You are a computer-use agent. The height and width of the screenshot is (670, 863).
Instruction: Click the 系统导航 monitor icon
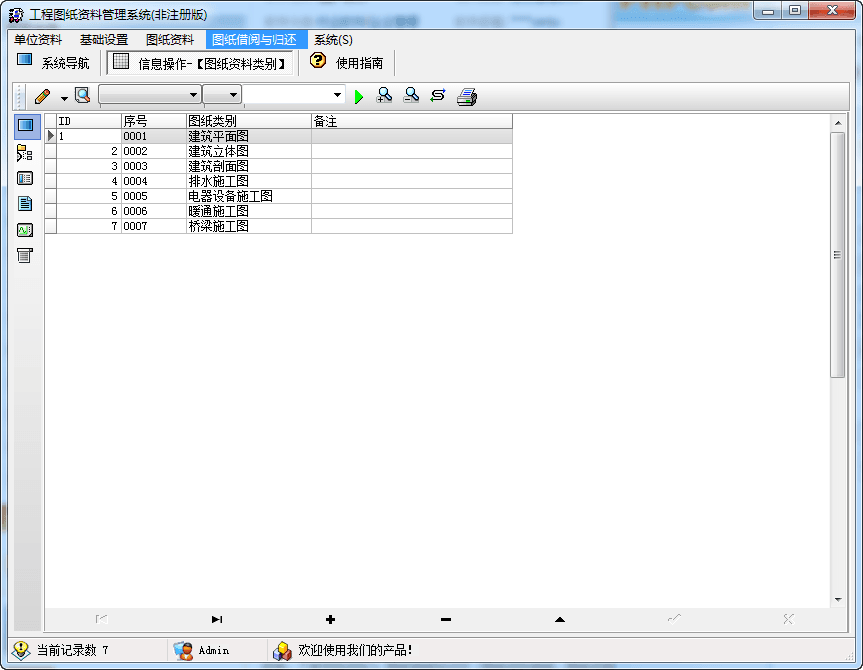coord(25,59)
